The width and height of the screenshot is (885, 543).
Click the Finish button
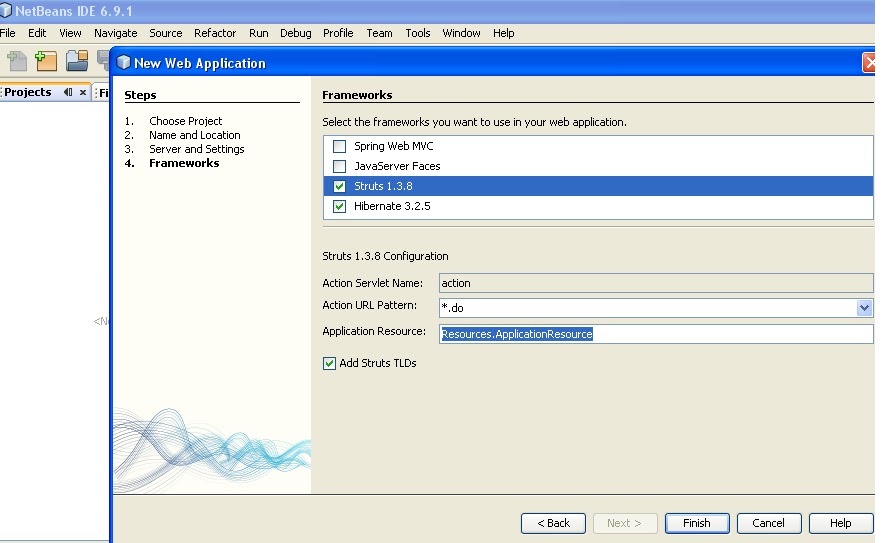(x=697, y=523)
